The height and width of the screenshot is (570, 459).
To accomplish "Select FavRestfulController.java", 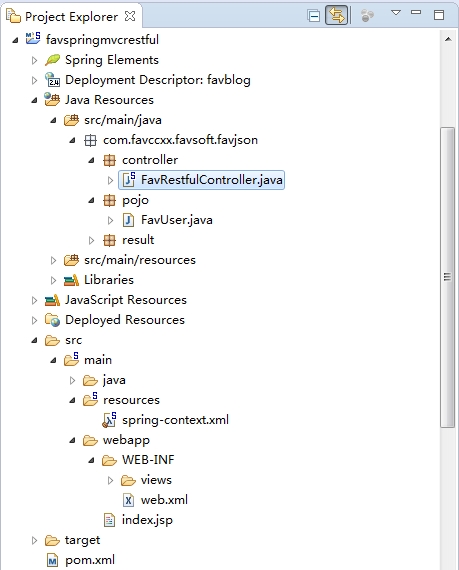I will 201,180.
